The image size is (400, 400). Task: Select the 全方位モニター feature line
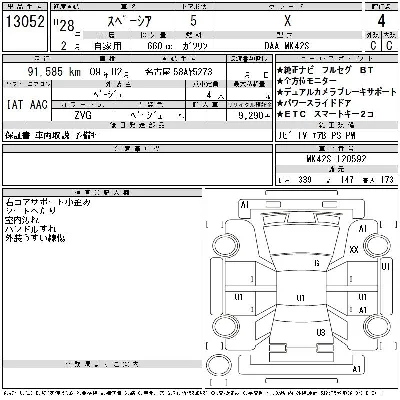coord(307,81)
